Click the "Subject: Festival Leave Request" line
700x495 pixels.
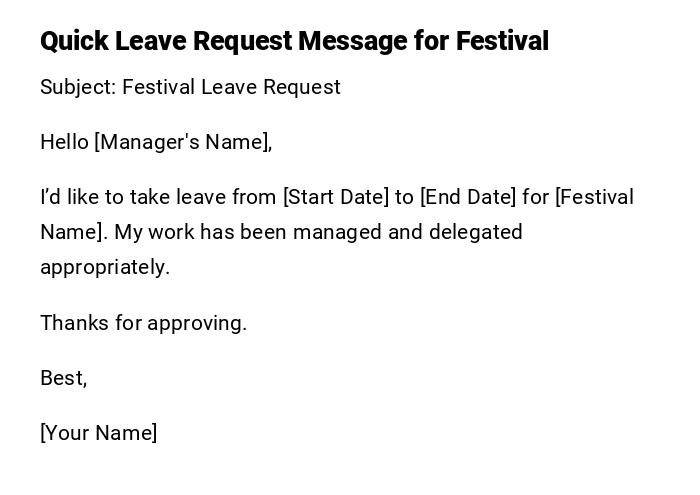190,87
